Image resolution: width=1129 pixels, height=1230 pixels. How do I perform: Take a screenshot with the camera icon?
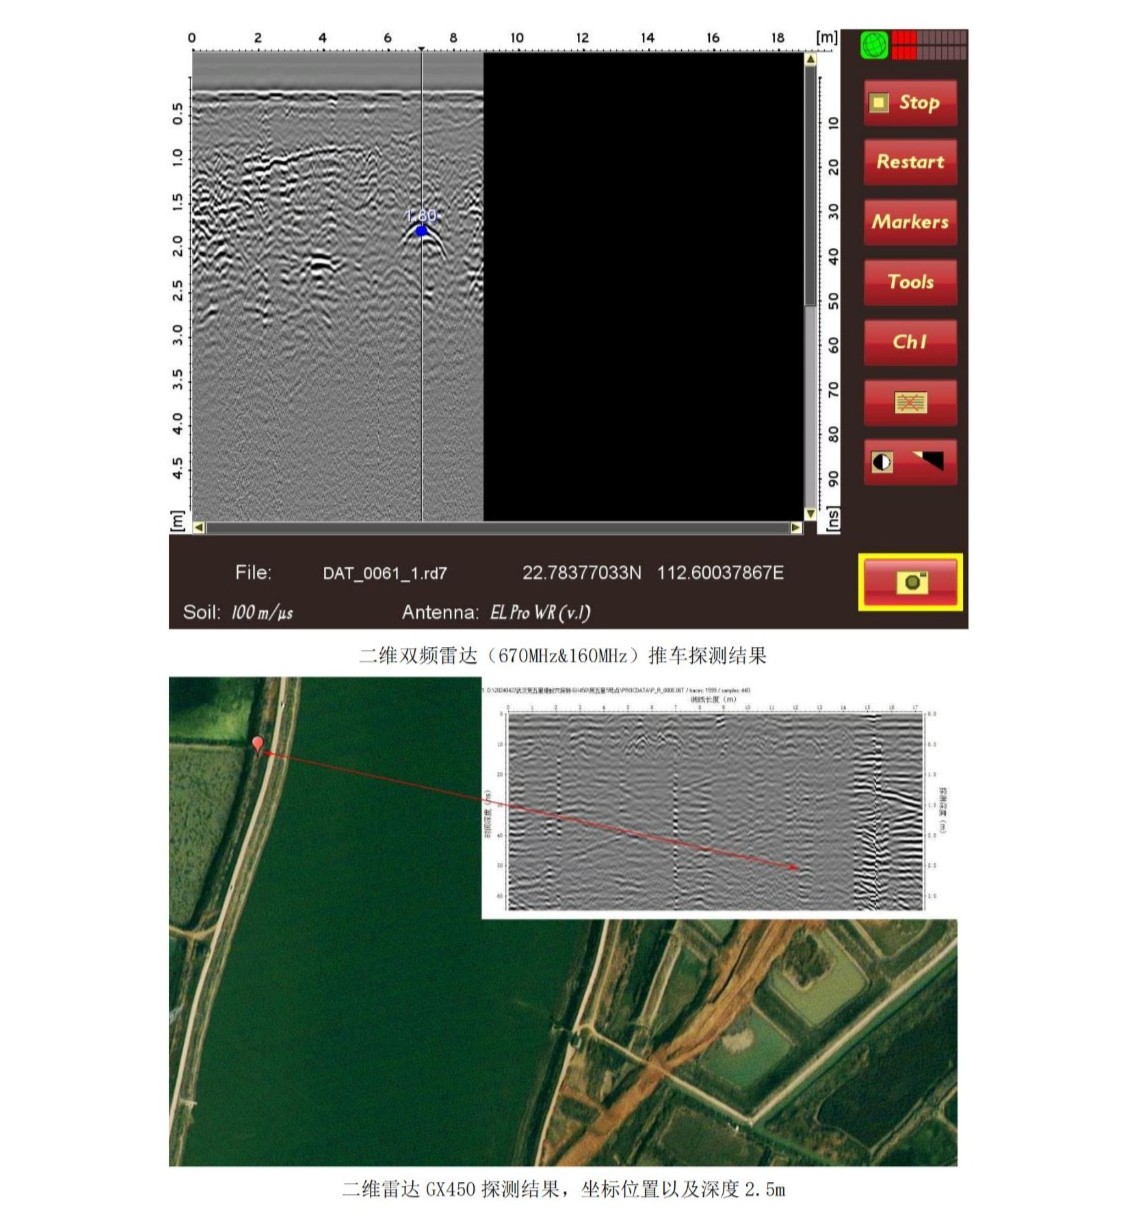click(x=910, y=582)
